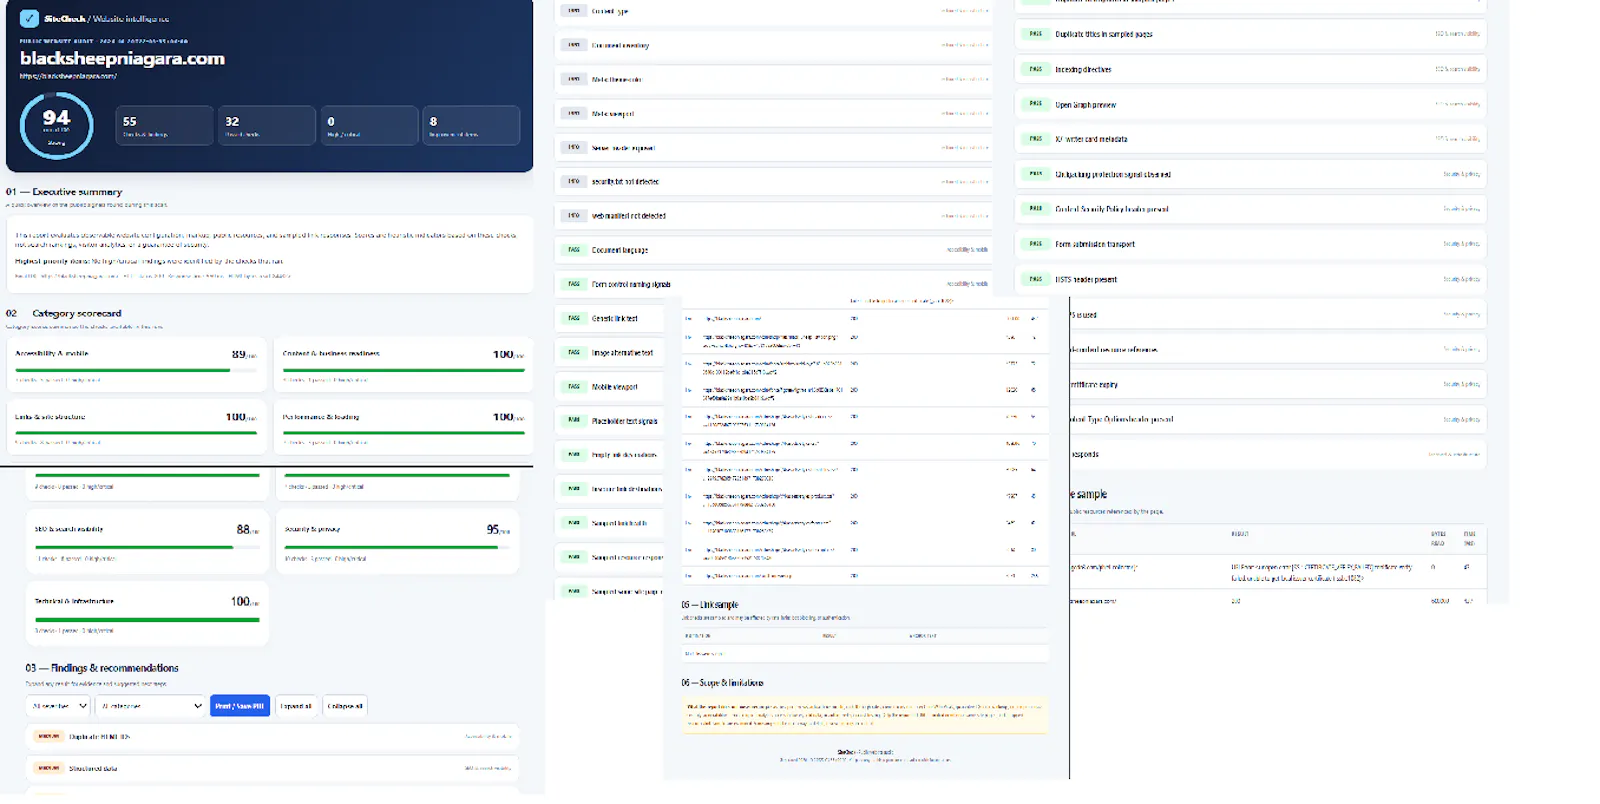Viewport: 1600px width, 804px height.
Task: Expand the Document language finding
Action: click(x=774, y=250)
